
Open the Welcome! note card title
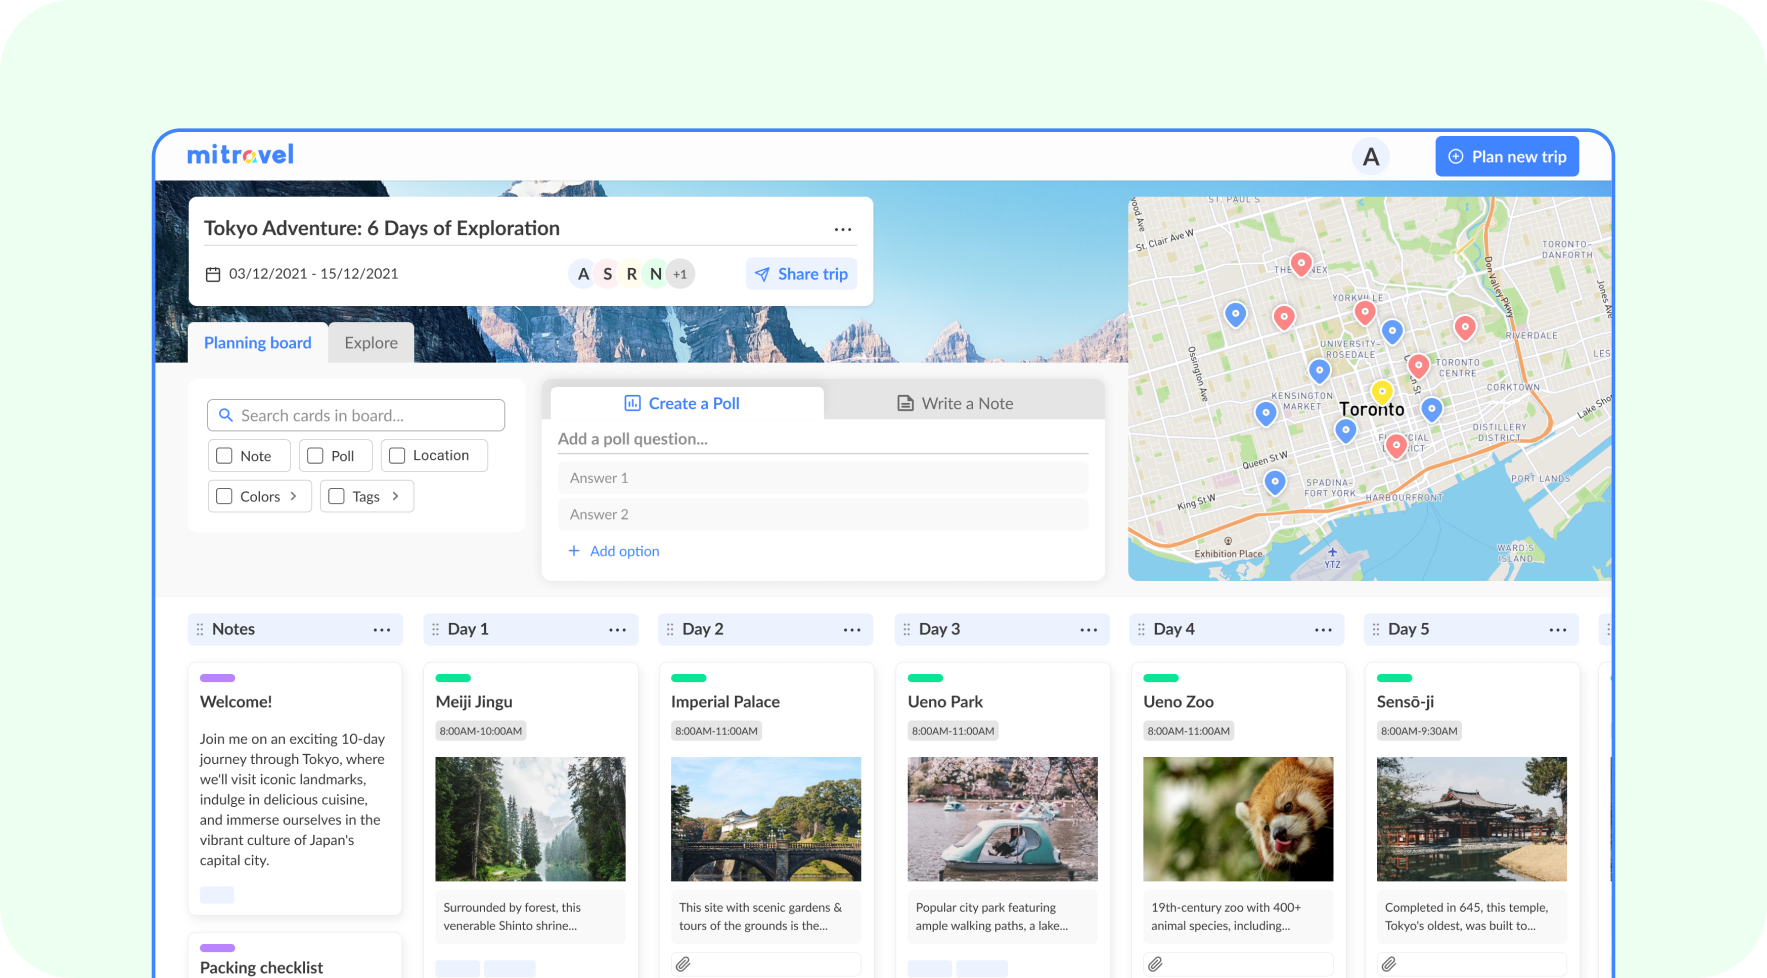pos(236,702)
